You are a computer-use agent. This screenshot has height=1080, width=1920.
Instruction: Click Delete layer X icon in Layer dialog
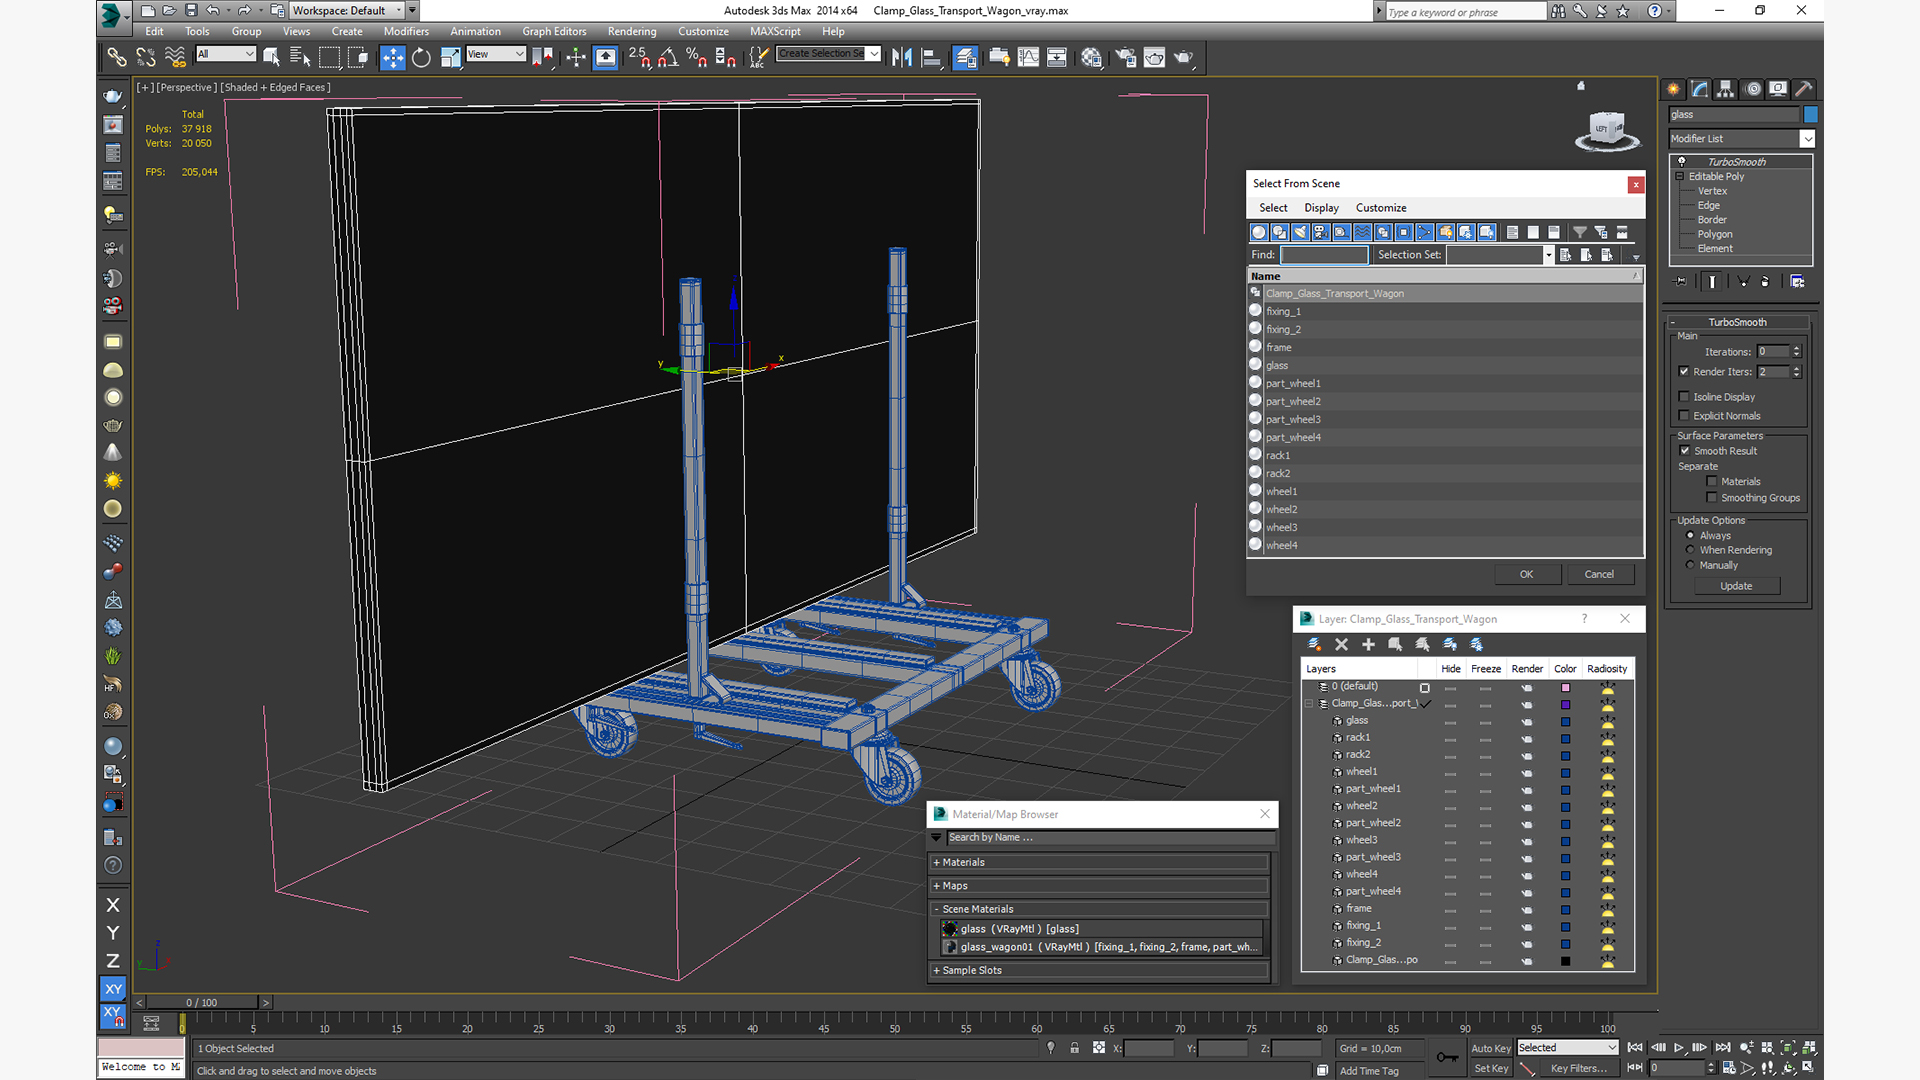click(1341, 645)
